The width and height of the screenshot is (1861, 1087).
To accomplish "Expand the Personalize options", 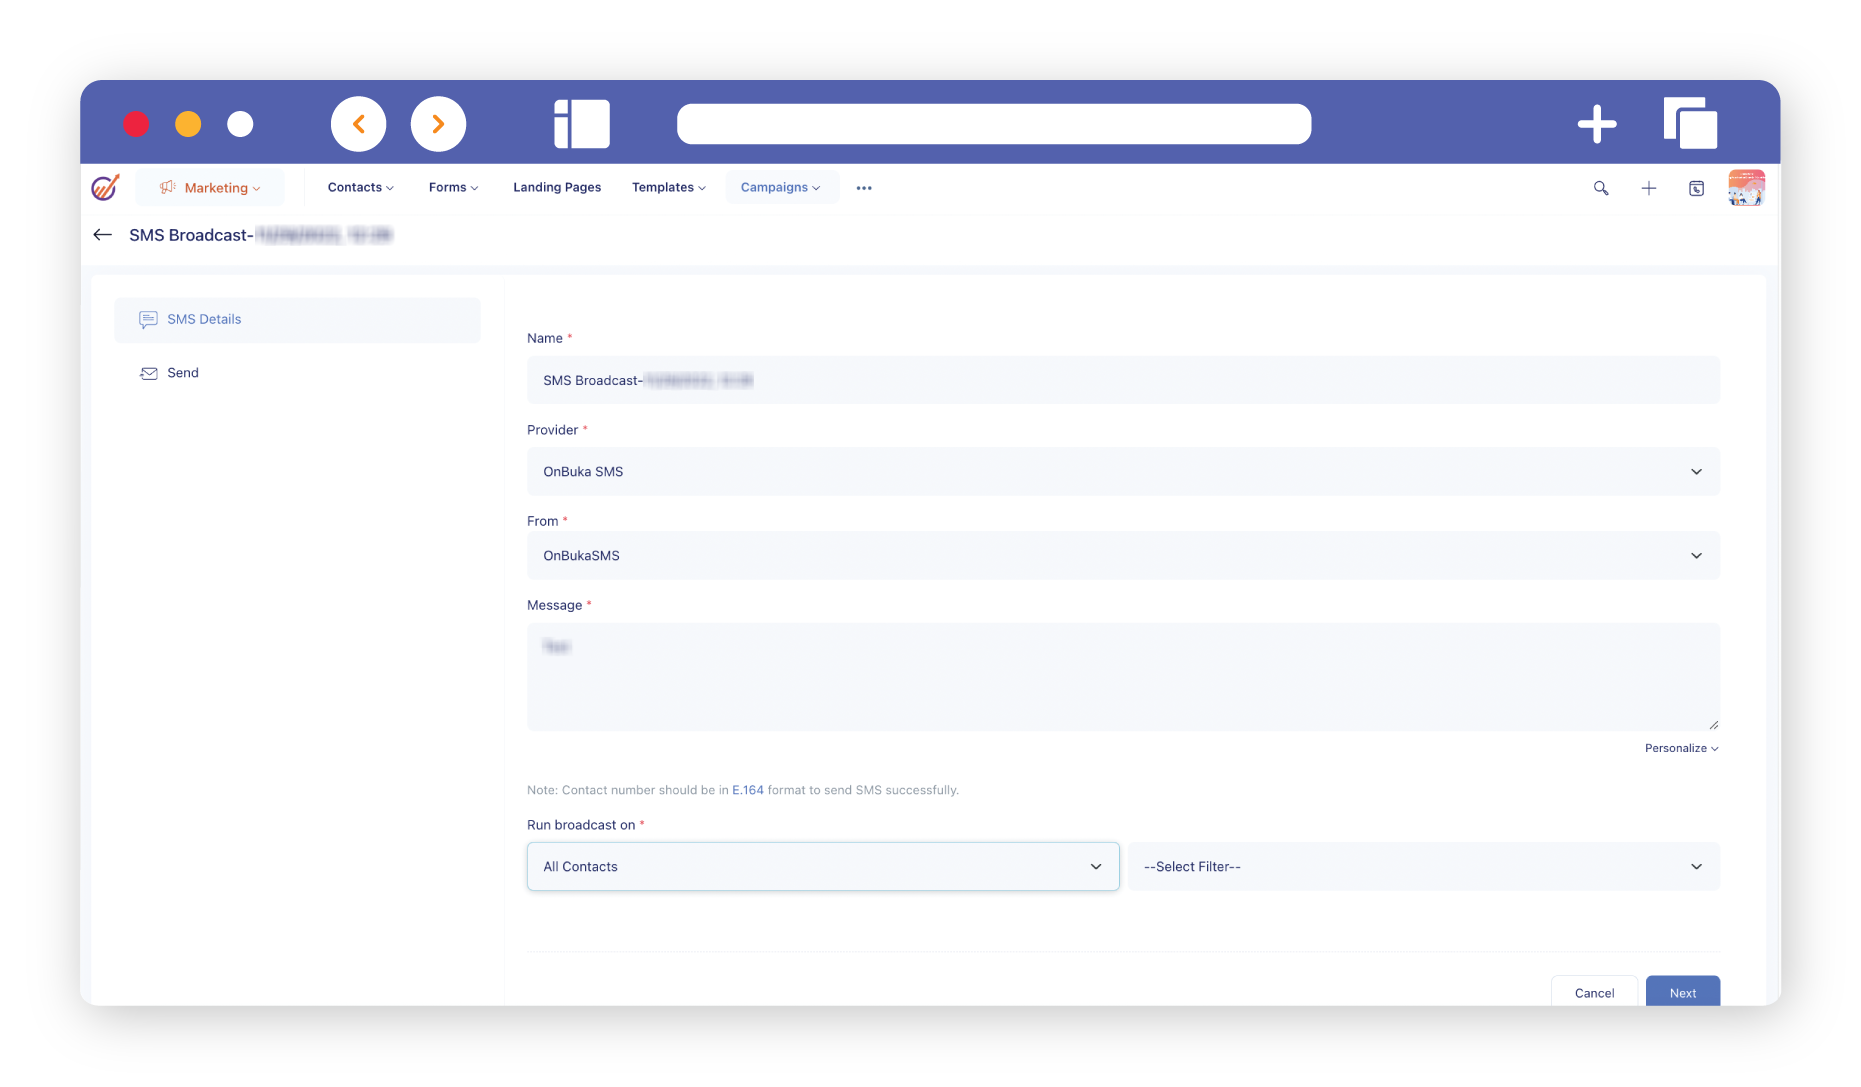I will [x=1680, y=749].
